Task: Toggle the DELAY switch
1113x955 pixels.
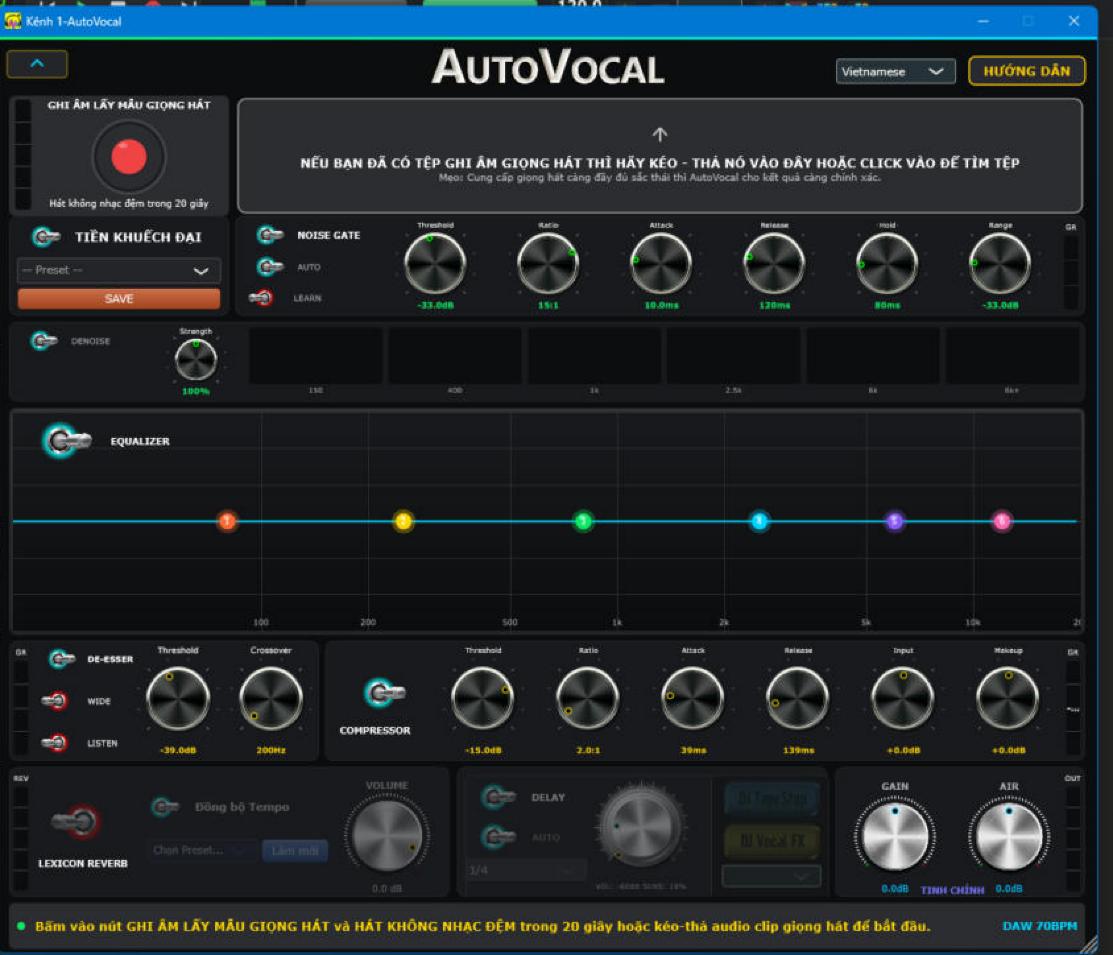Action: point(498,797)
